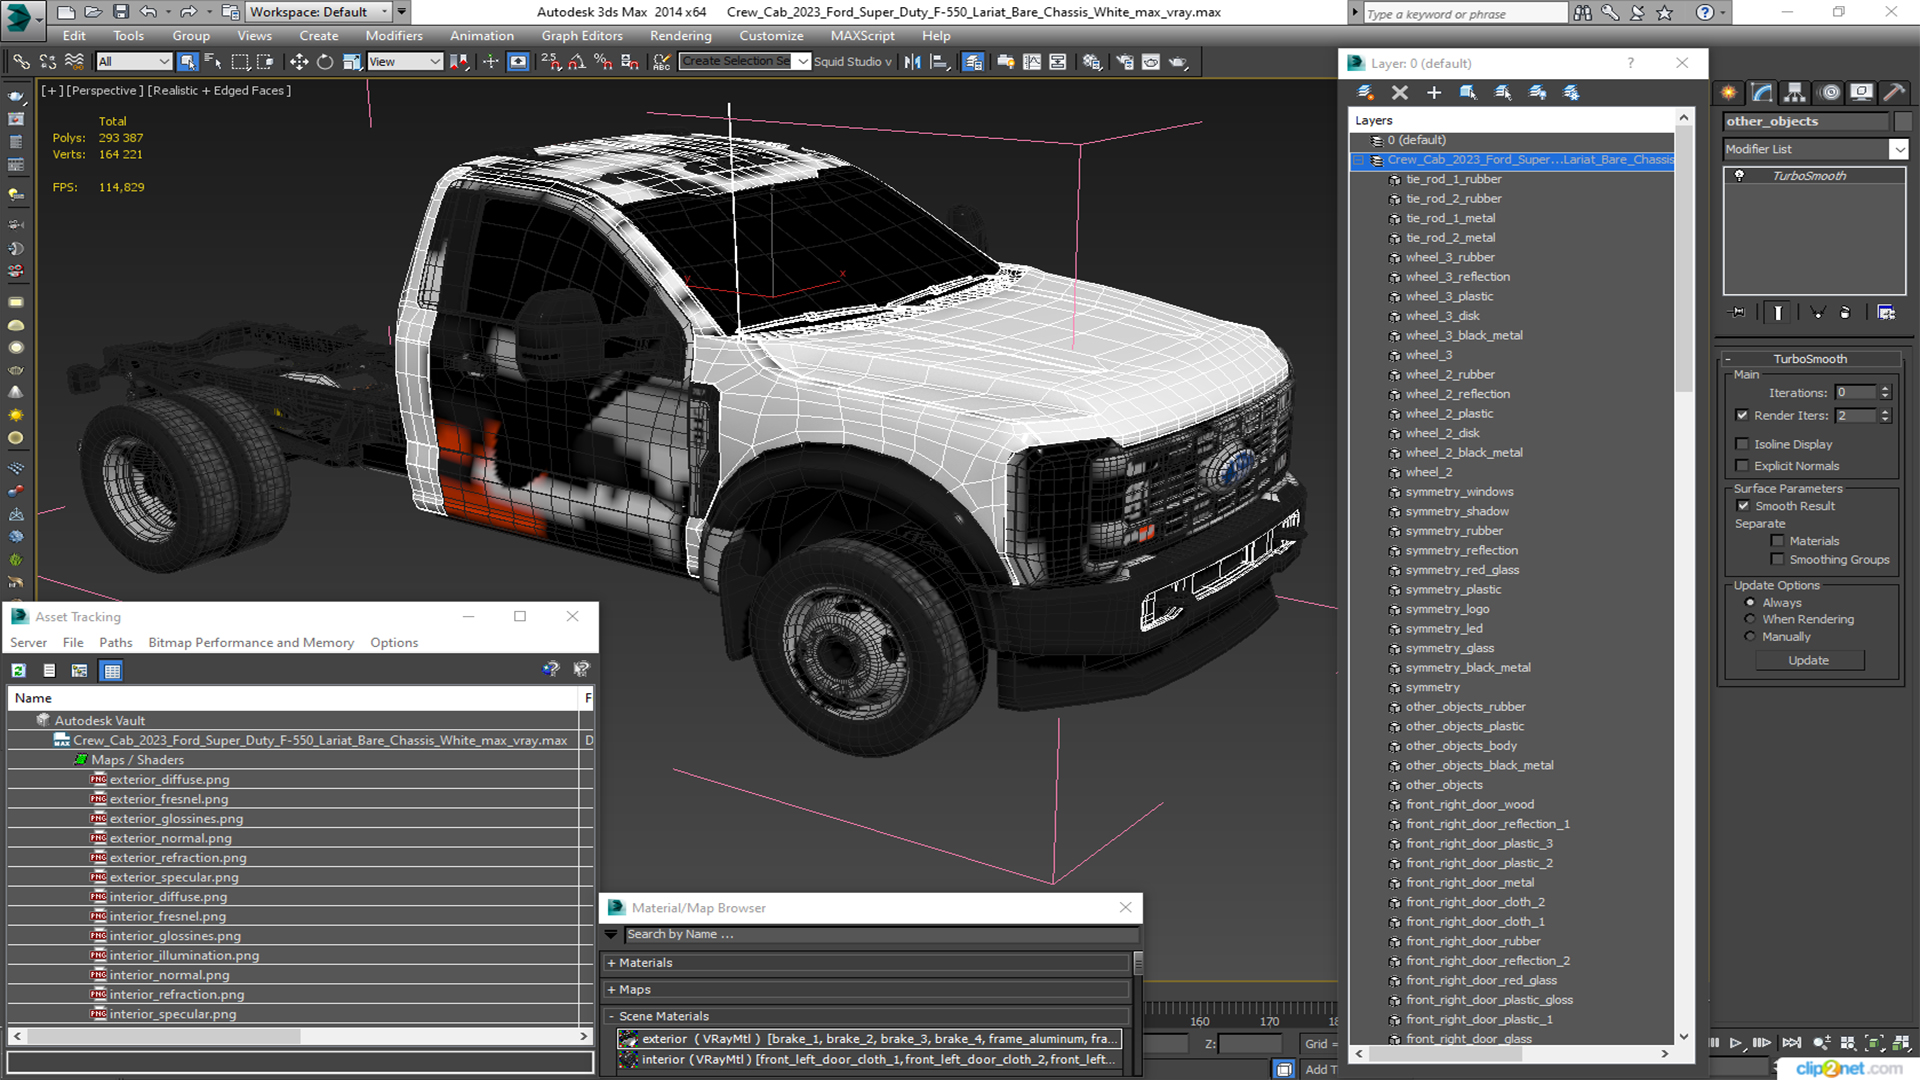Click the Perspective viewport label
The width and height of the screenshot is (1920, 1080).
(x=104, y=90)
